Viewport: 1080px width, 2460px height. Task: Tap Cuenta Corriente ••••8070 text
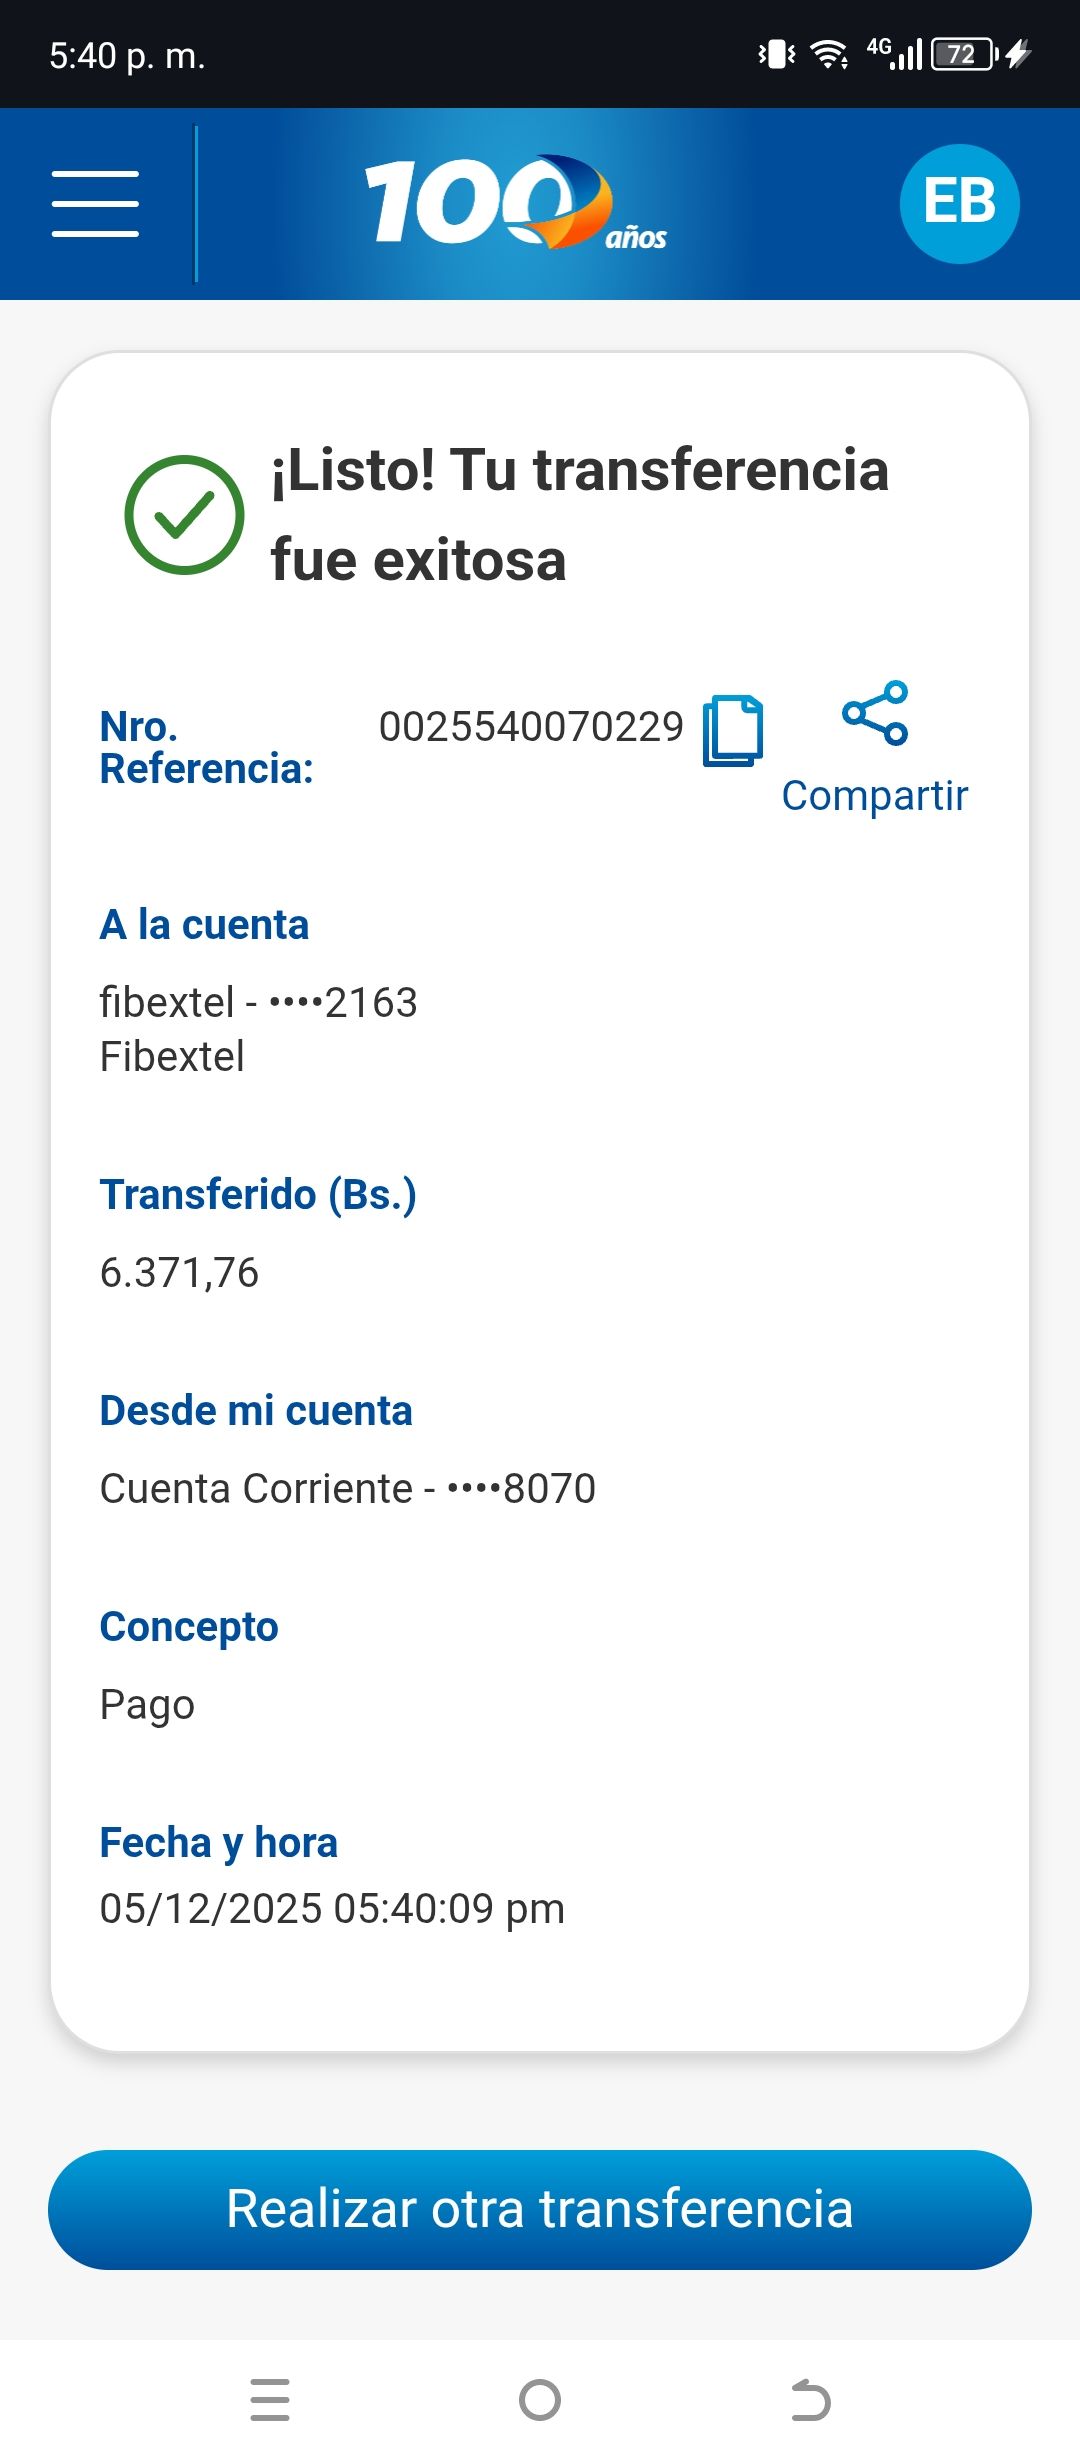pyautogui.click(x=348, y=1489)
